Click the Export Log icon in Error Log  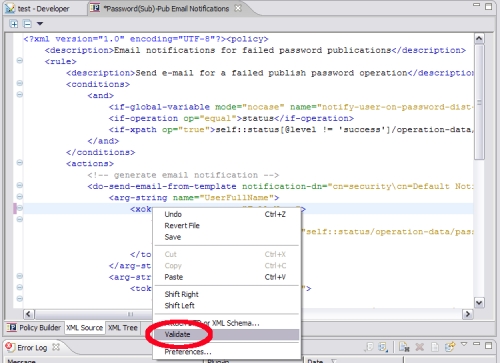(x=368, y=347)
